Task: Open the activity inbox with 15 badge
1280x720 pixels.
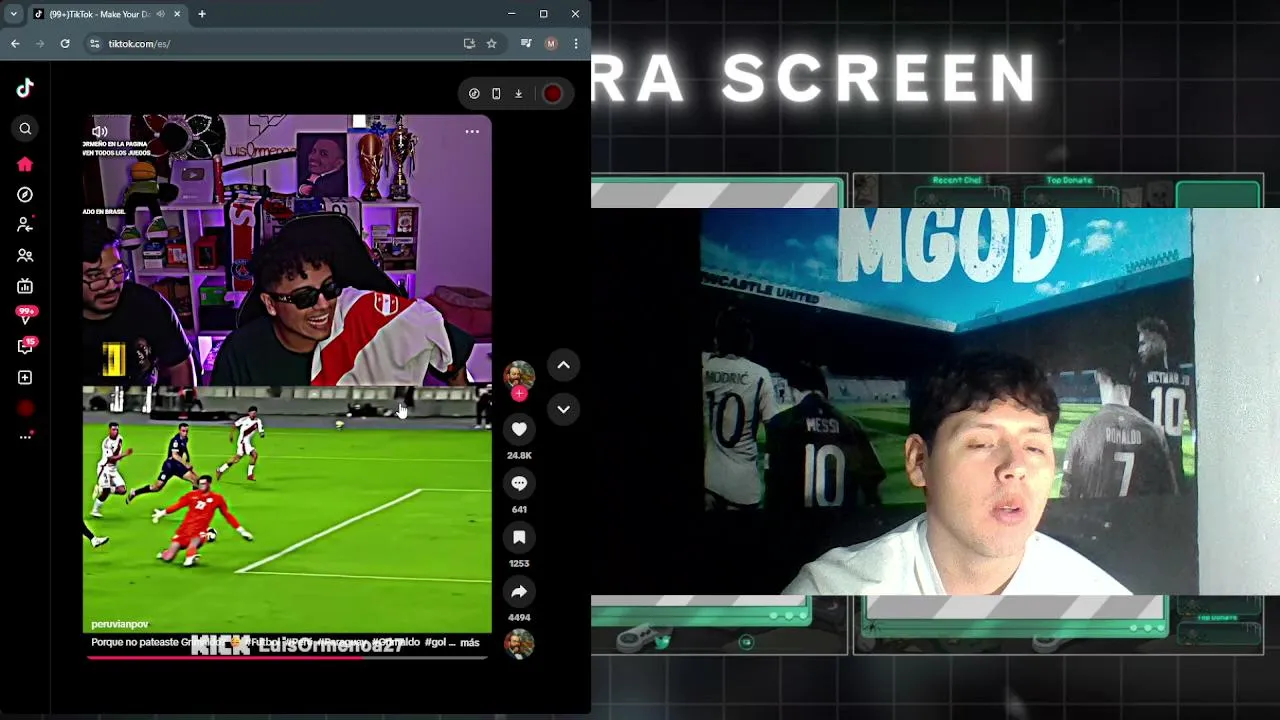Action: click(x=26, y=346)
